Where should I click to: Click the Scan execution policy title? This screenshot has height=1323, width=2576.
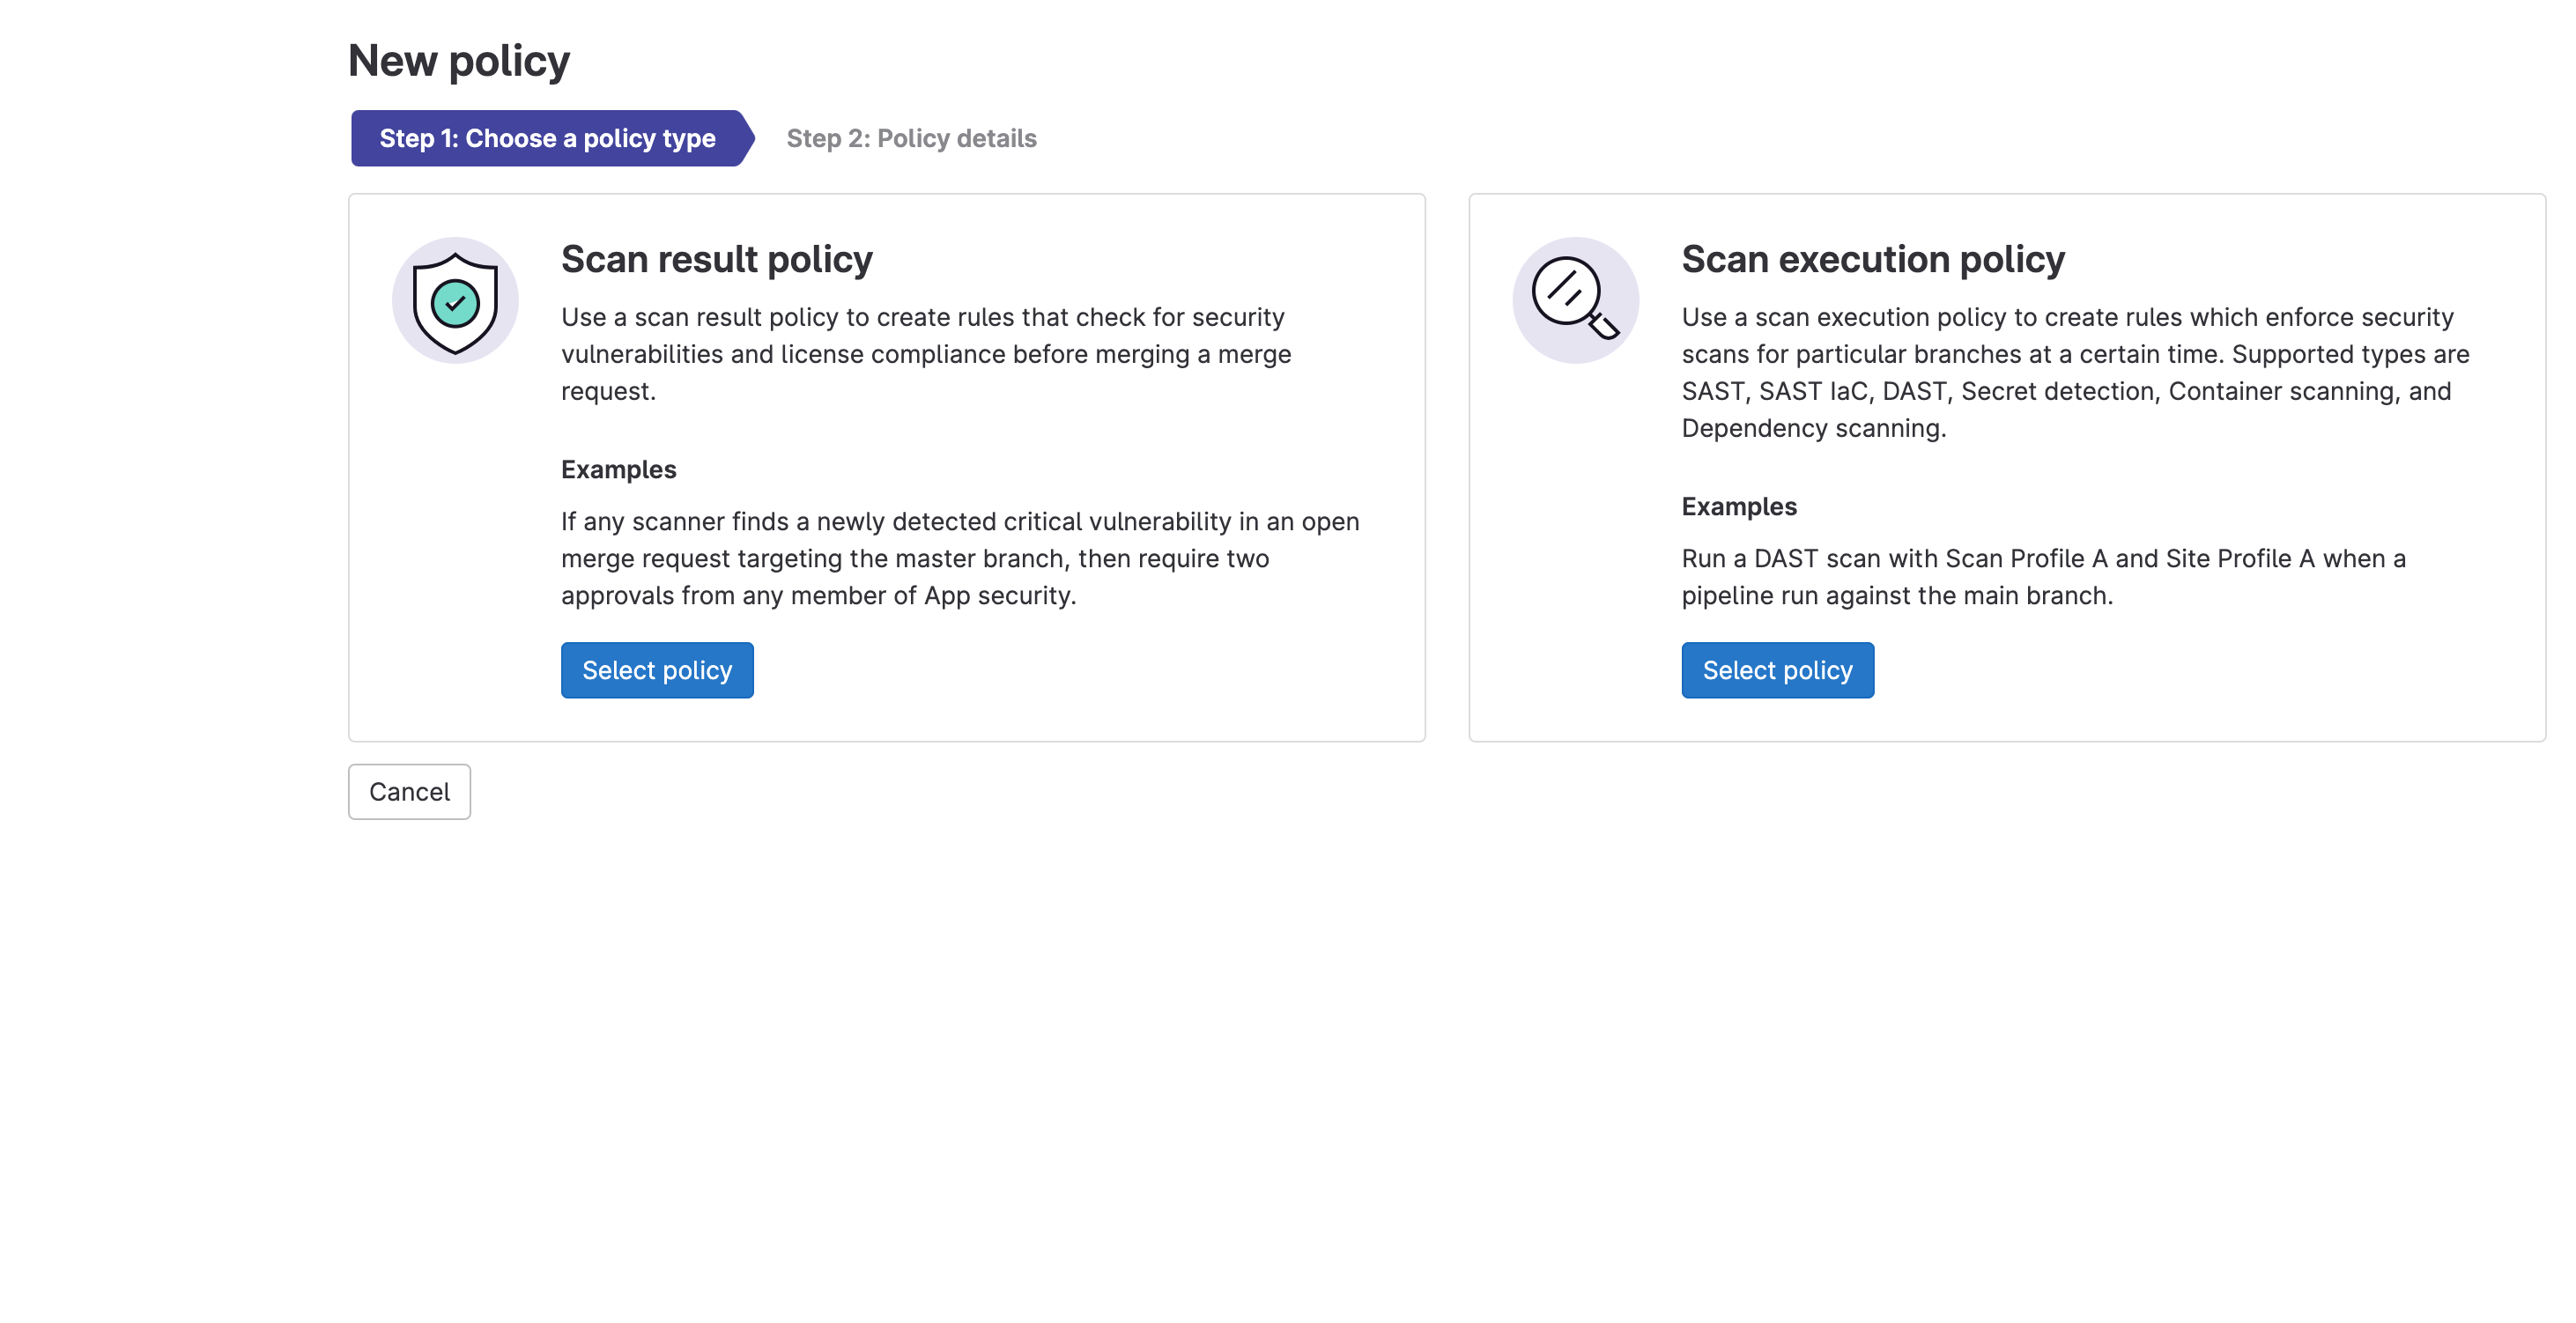pos(1872,259)
